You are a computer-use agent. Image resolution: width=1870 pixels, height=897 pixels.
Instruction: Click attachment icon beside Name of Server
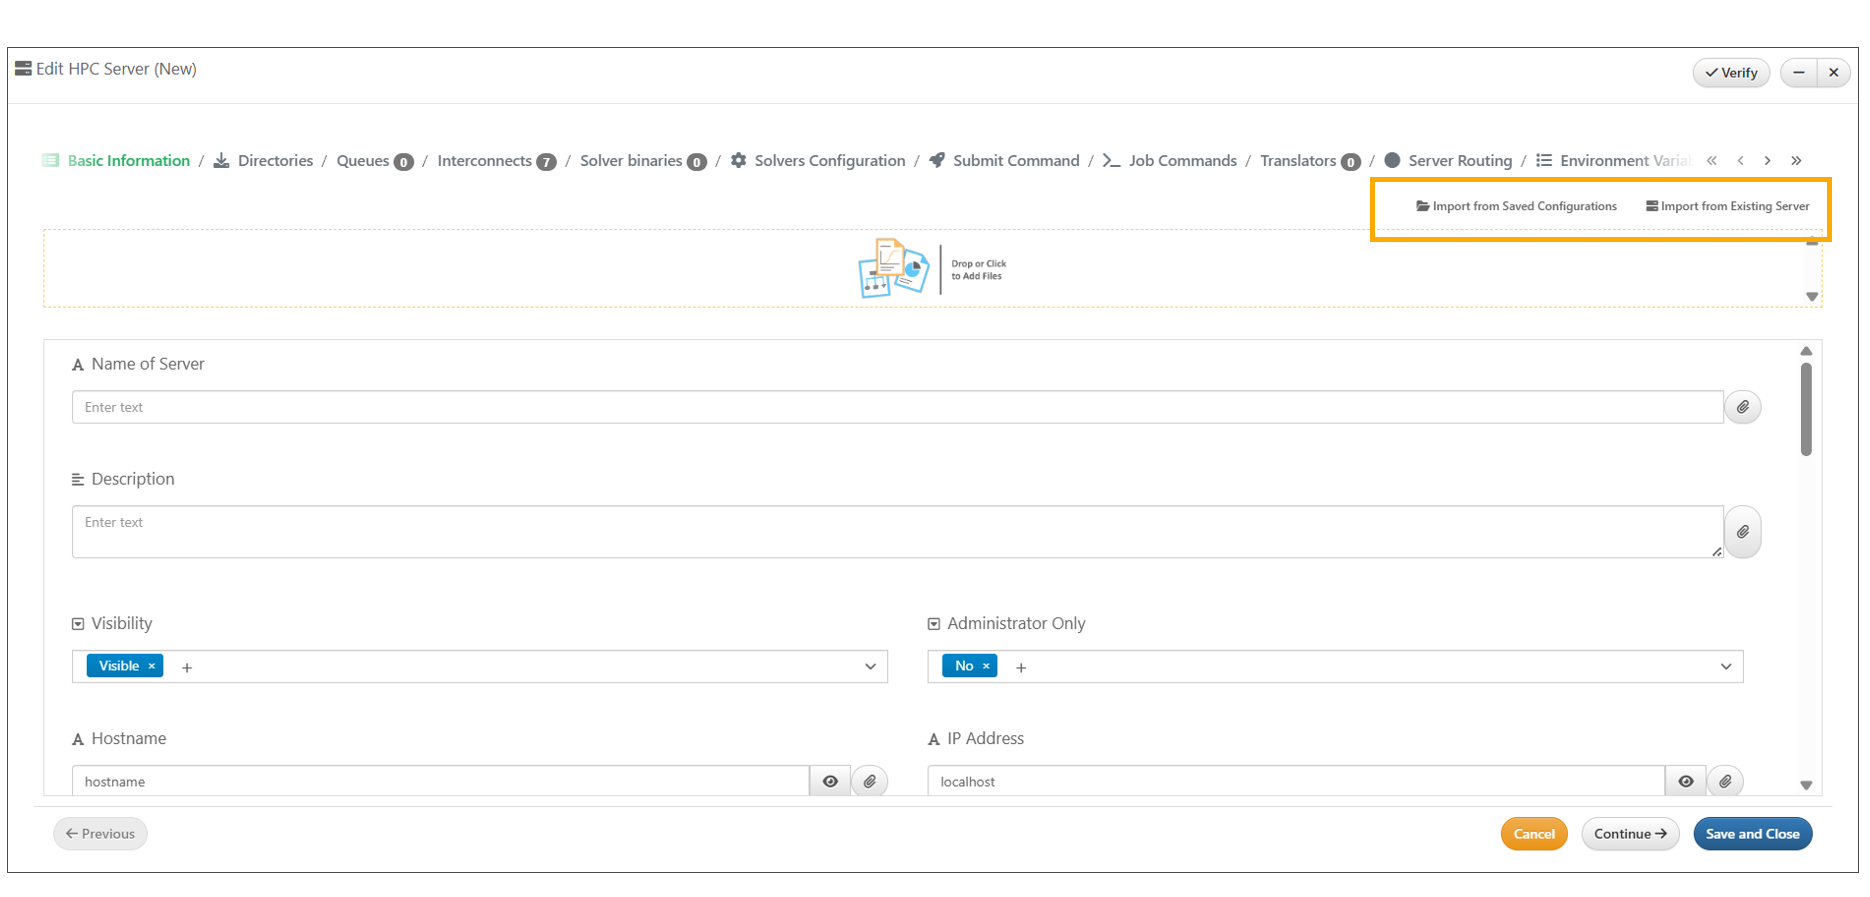1742,407
